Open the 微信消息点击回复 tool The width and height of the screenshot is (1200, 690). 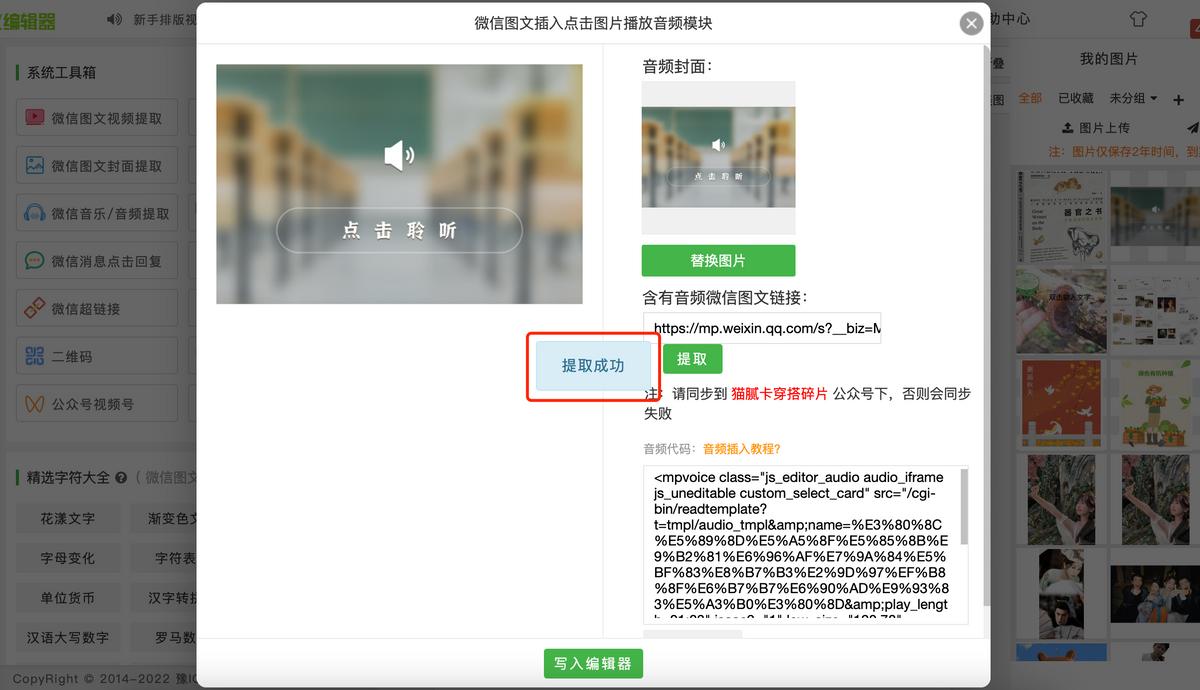[x=96, y=260]
